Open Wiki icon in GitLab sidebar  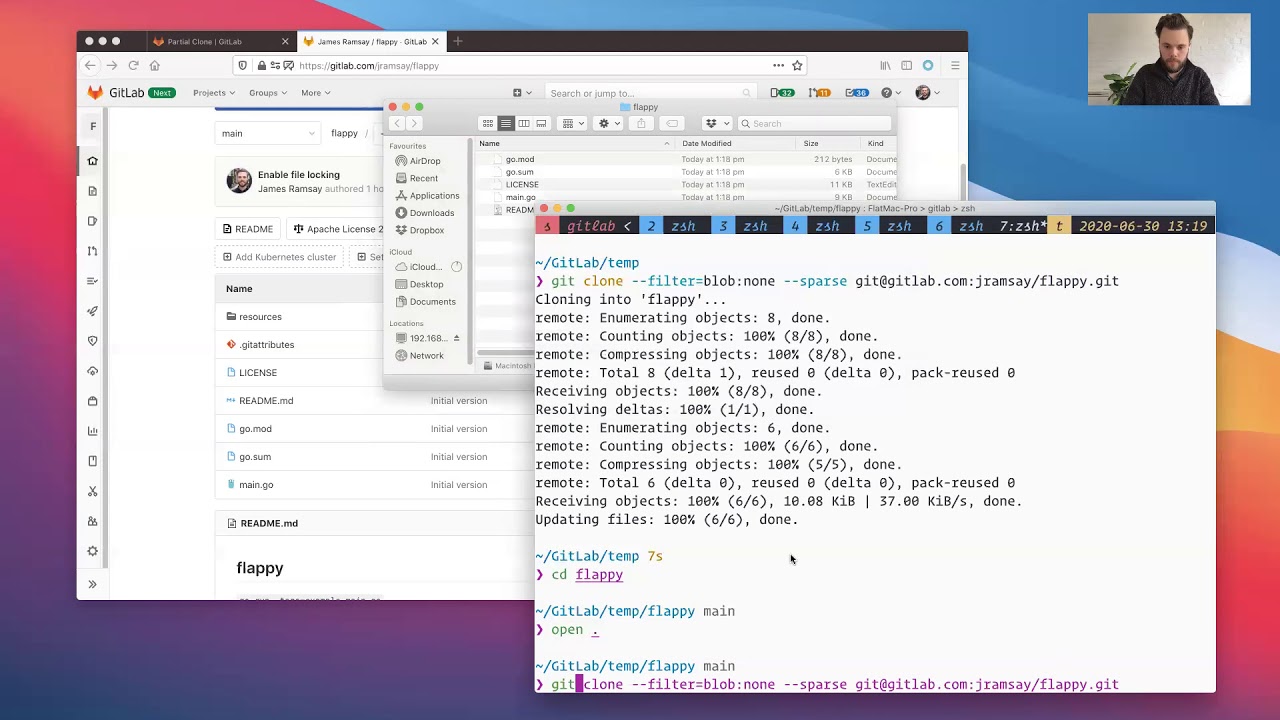pos(92,461)
